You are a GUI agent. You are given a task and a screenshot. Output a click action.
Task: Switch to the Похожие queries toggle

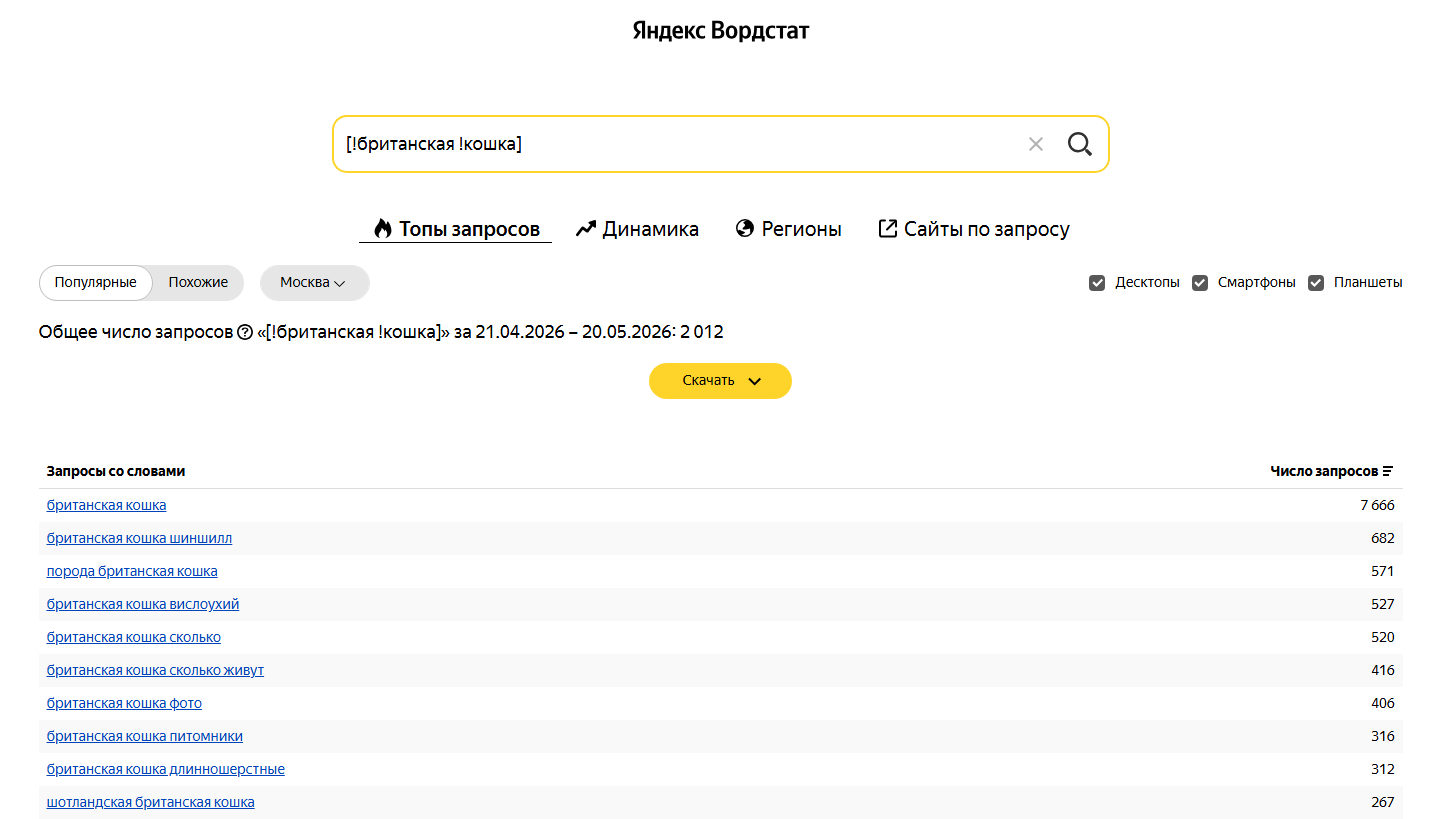click(198, 283)
